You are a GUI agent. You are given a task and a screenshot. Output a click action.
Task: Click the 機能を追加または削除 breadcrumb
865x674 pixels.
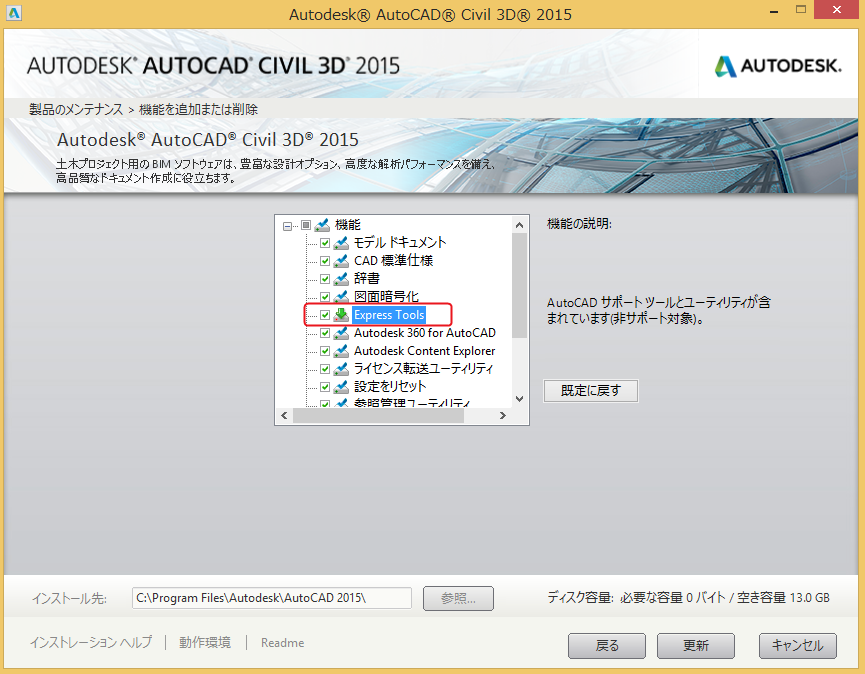pos(199,109)
